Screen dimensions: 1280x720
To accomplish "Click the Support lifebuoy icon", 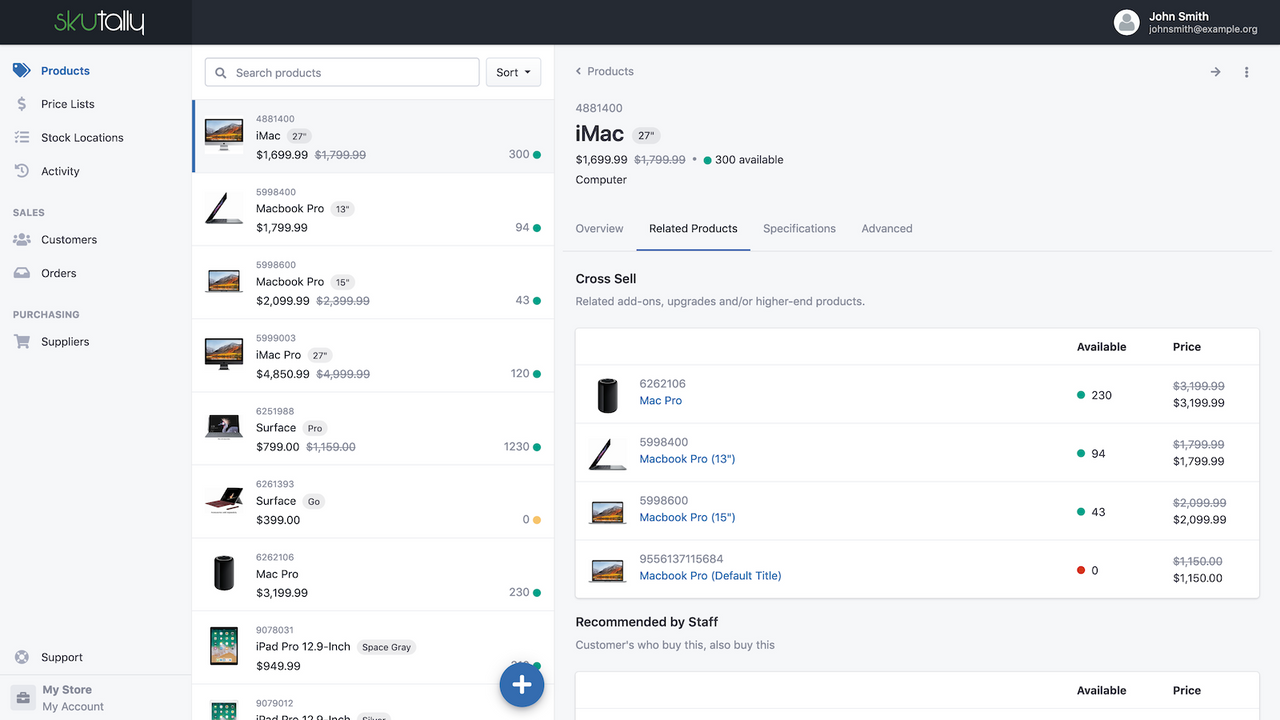I will click(22, 657).
